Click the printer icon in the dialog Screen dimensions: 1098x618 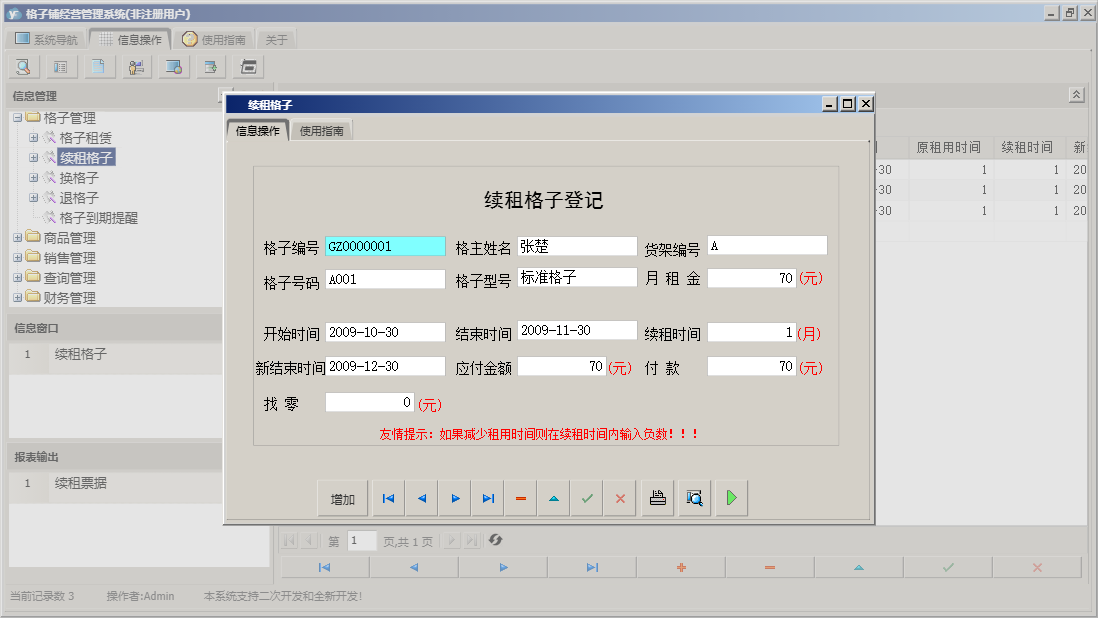[657, 497]
